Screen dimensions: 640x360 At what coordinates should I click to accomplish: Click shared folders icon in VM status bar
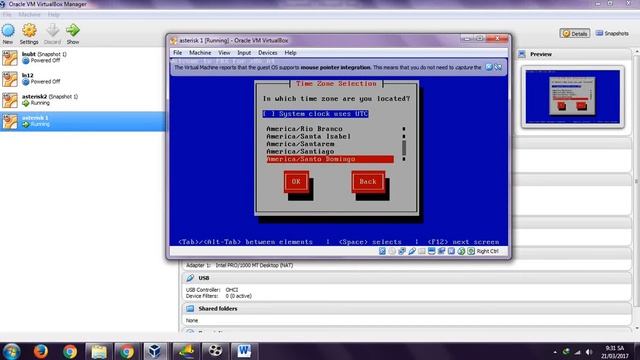pyautogui.click(x=422, y=251)
